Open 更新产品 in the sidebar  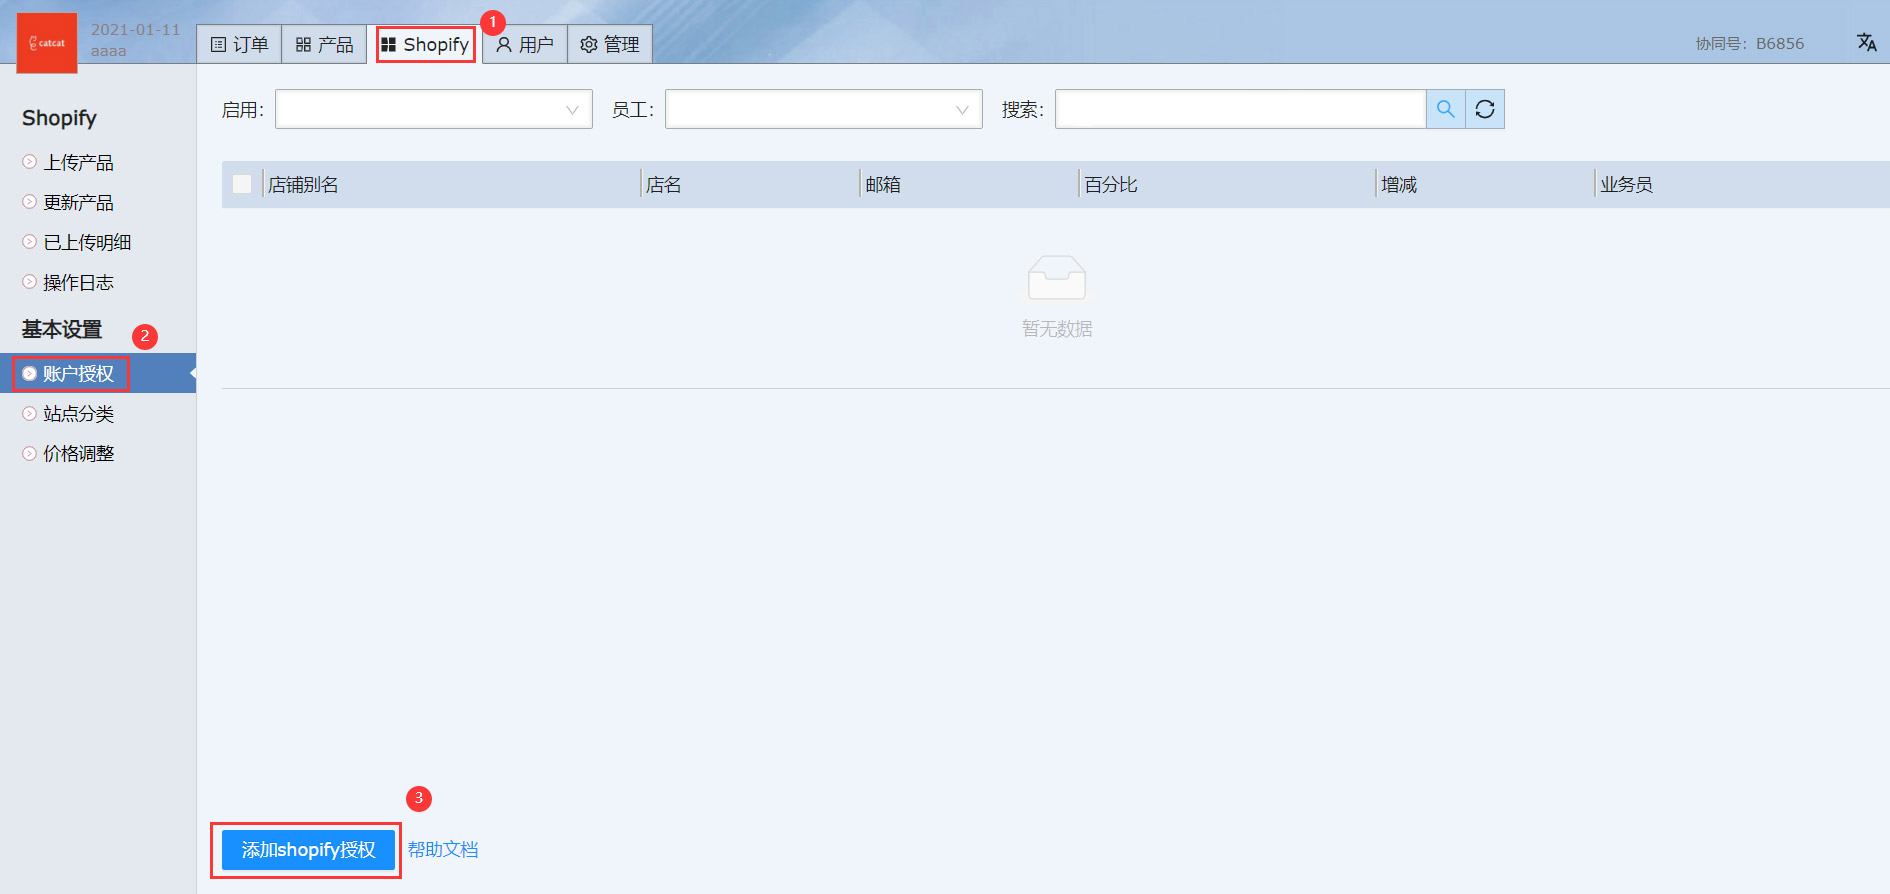pos(78,202)
